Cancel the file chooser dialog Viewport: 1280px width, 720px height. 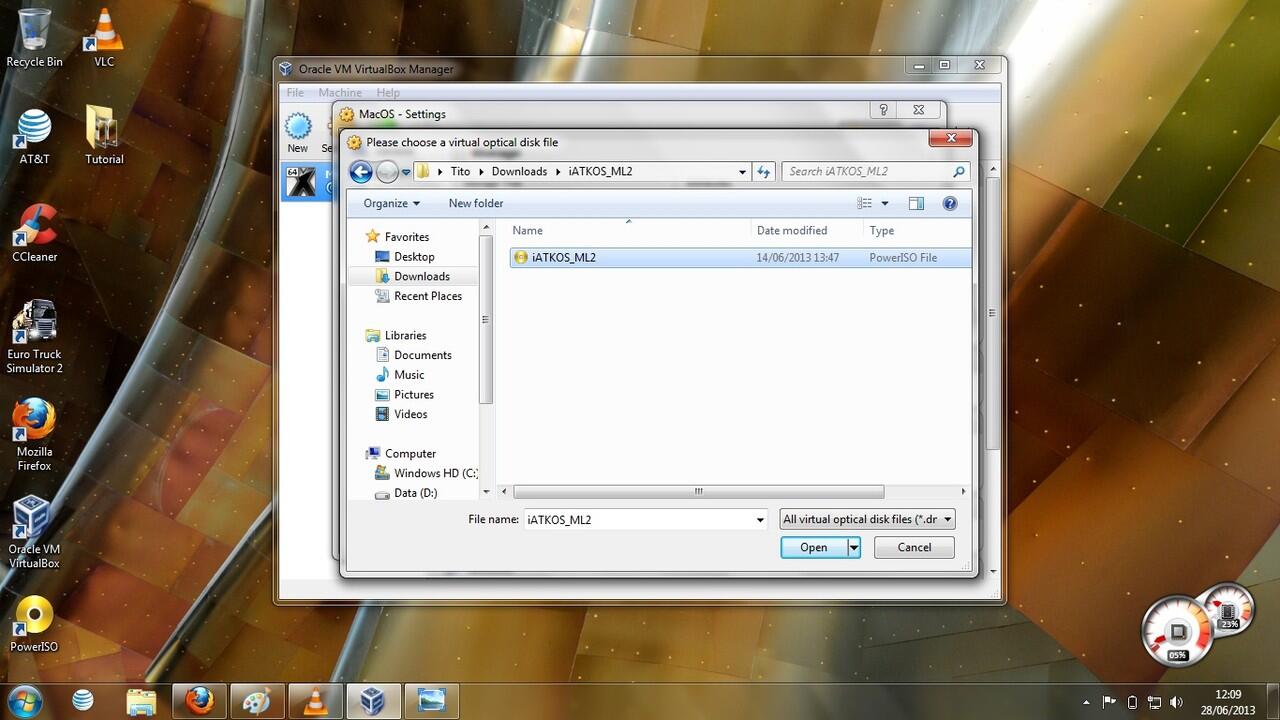tap(914, 547)
